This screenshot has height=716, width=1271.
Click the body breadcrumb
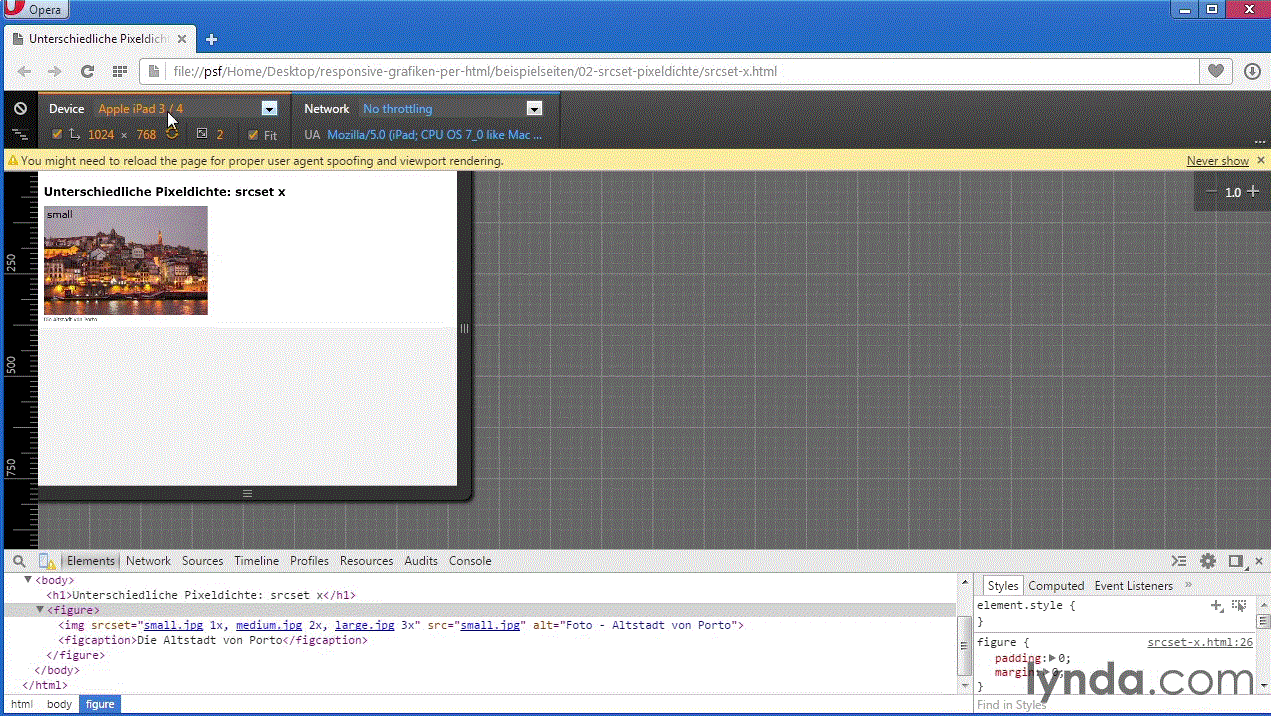pyautogui.click(x=59, y=704)
